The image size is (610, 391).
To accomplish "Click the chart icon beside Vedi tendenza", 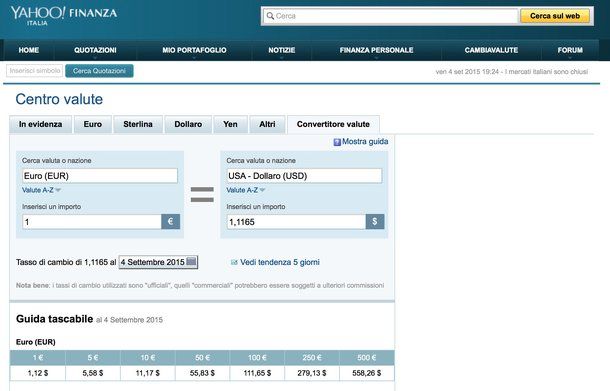I will 234,262.
